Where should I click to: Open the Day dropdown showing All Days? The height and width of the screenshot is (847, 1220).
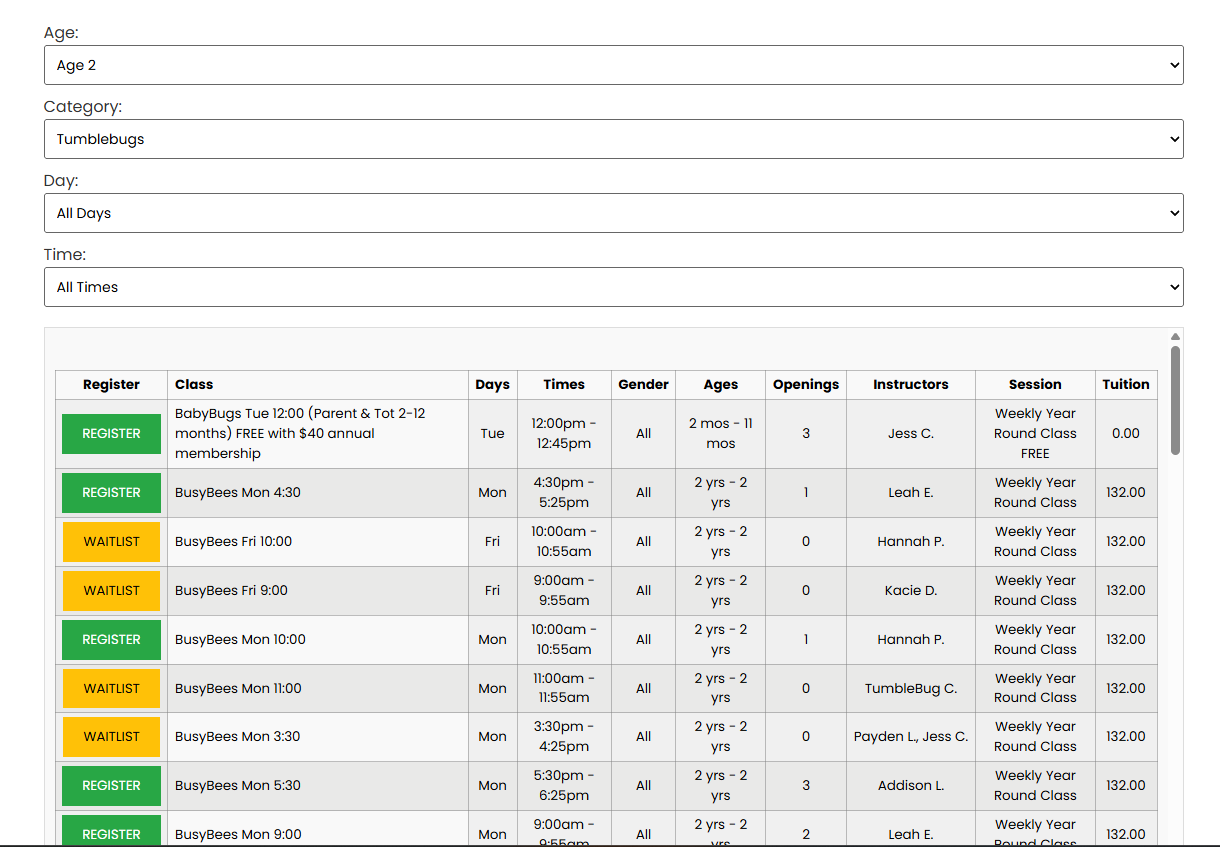tap(613, 213)
